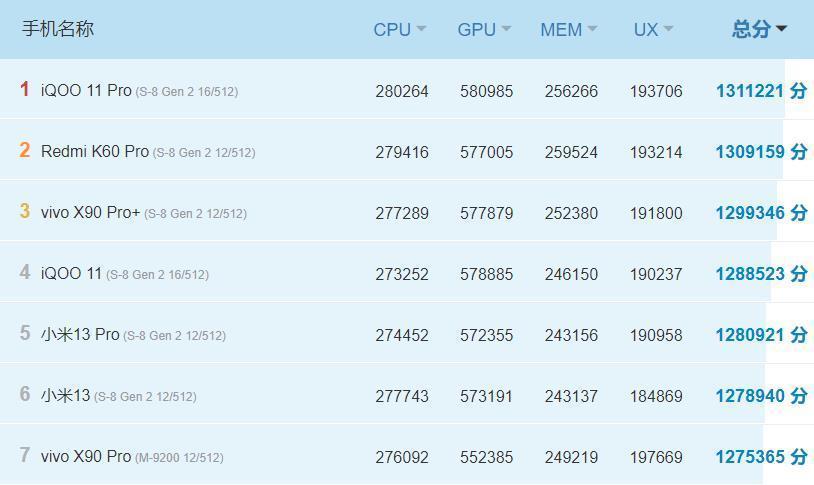Click GPU score 580985
The height and width of the screenshot is (485, 814).
click(486, 91)
